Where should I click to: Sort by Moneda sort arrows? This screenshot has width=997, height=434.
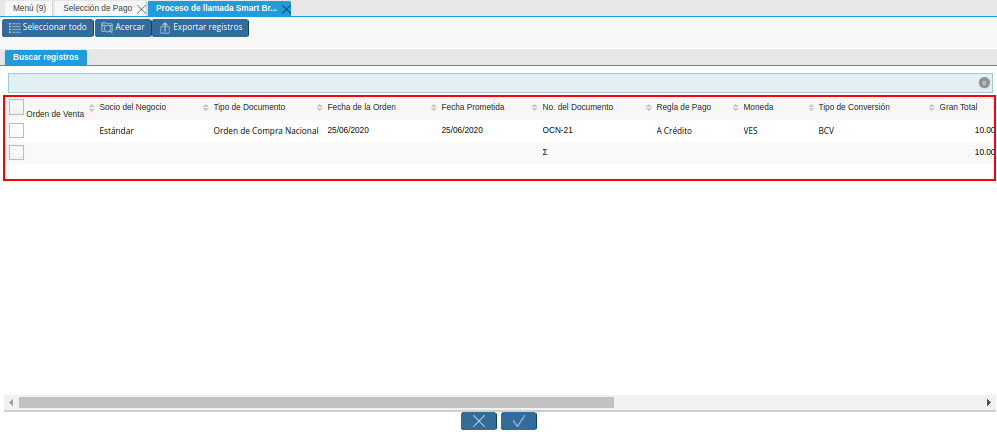[811, 107]
